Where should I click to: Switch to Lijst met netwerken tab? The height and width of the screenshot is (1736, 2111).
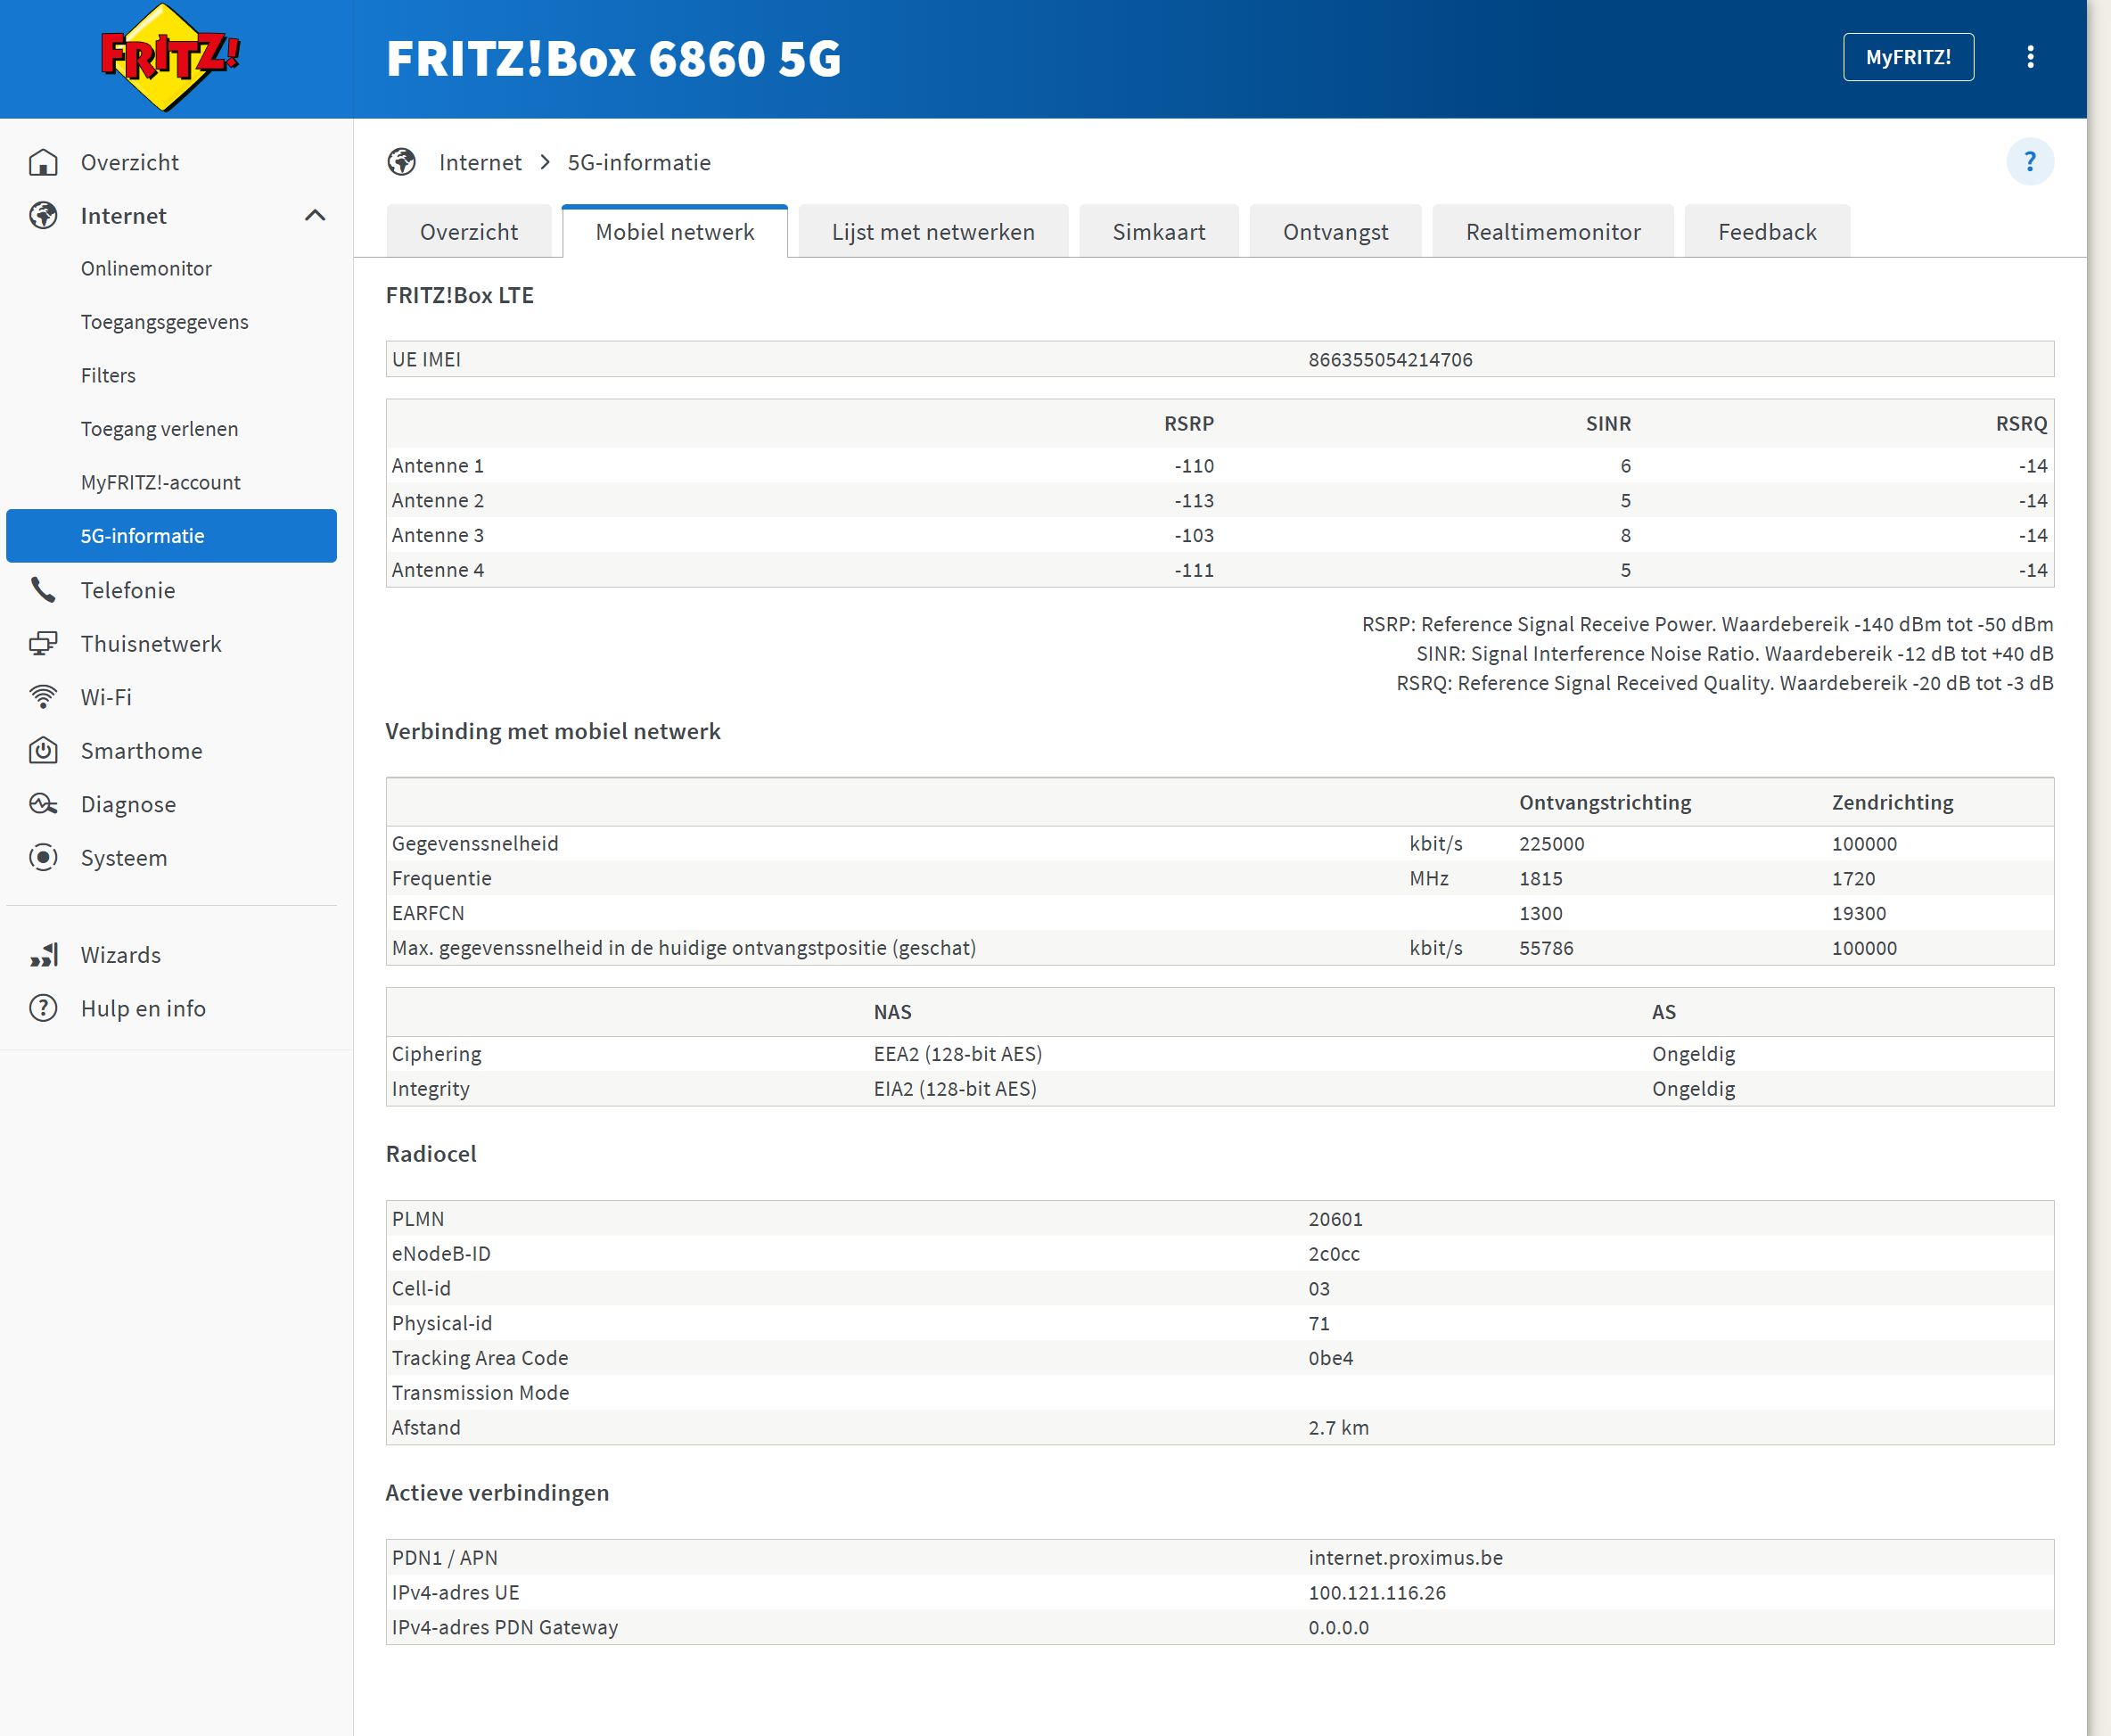[x=933, y=232]
